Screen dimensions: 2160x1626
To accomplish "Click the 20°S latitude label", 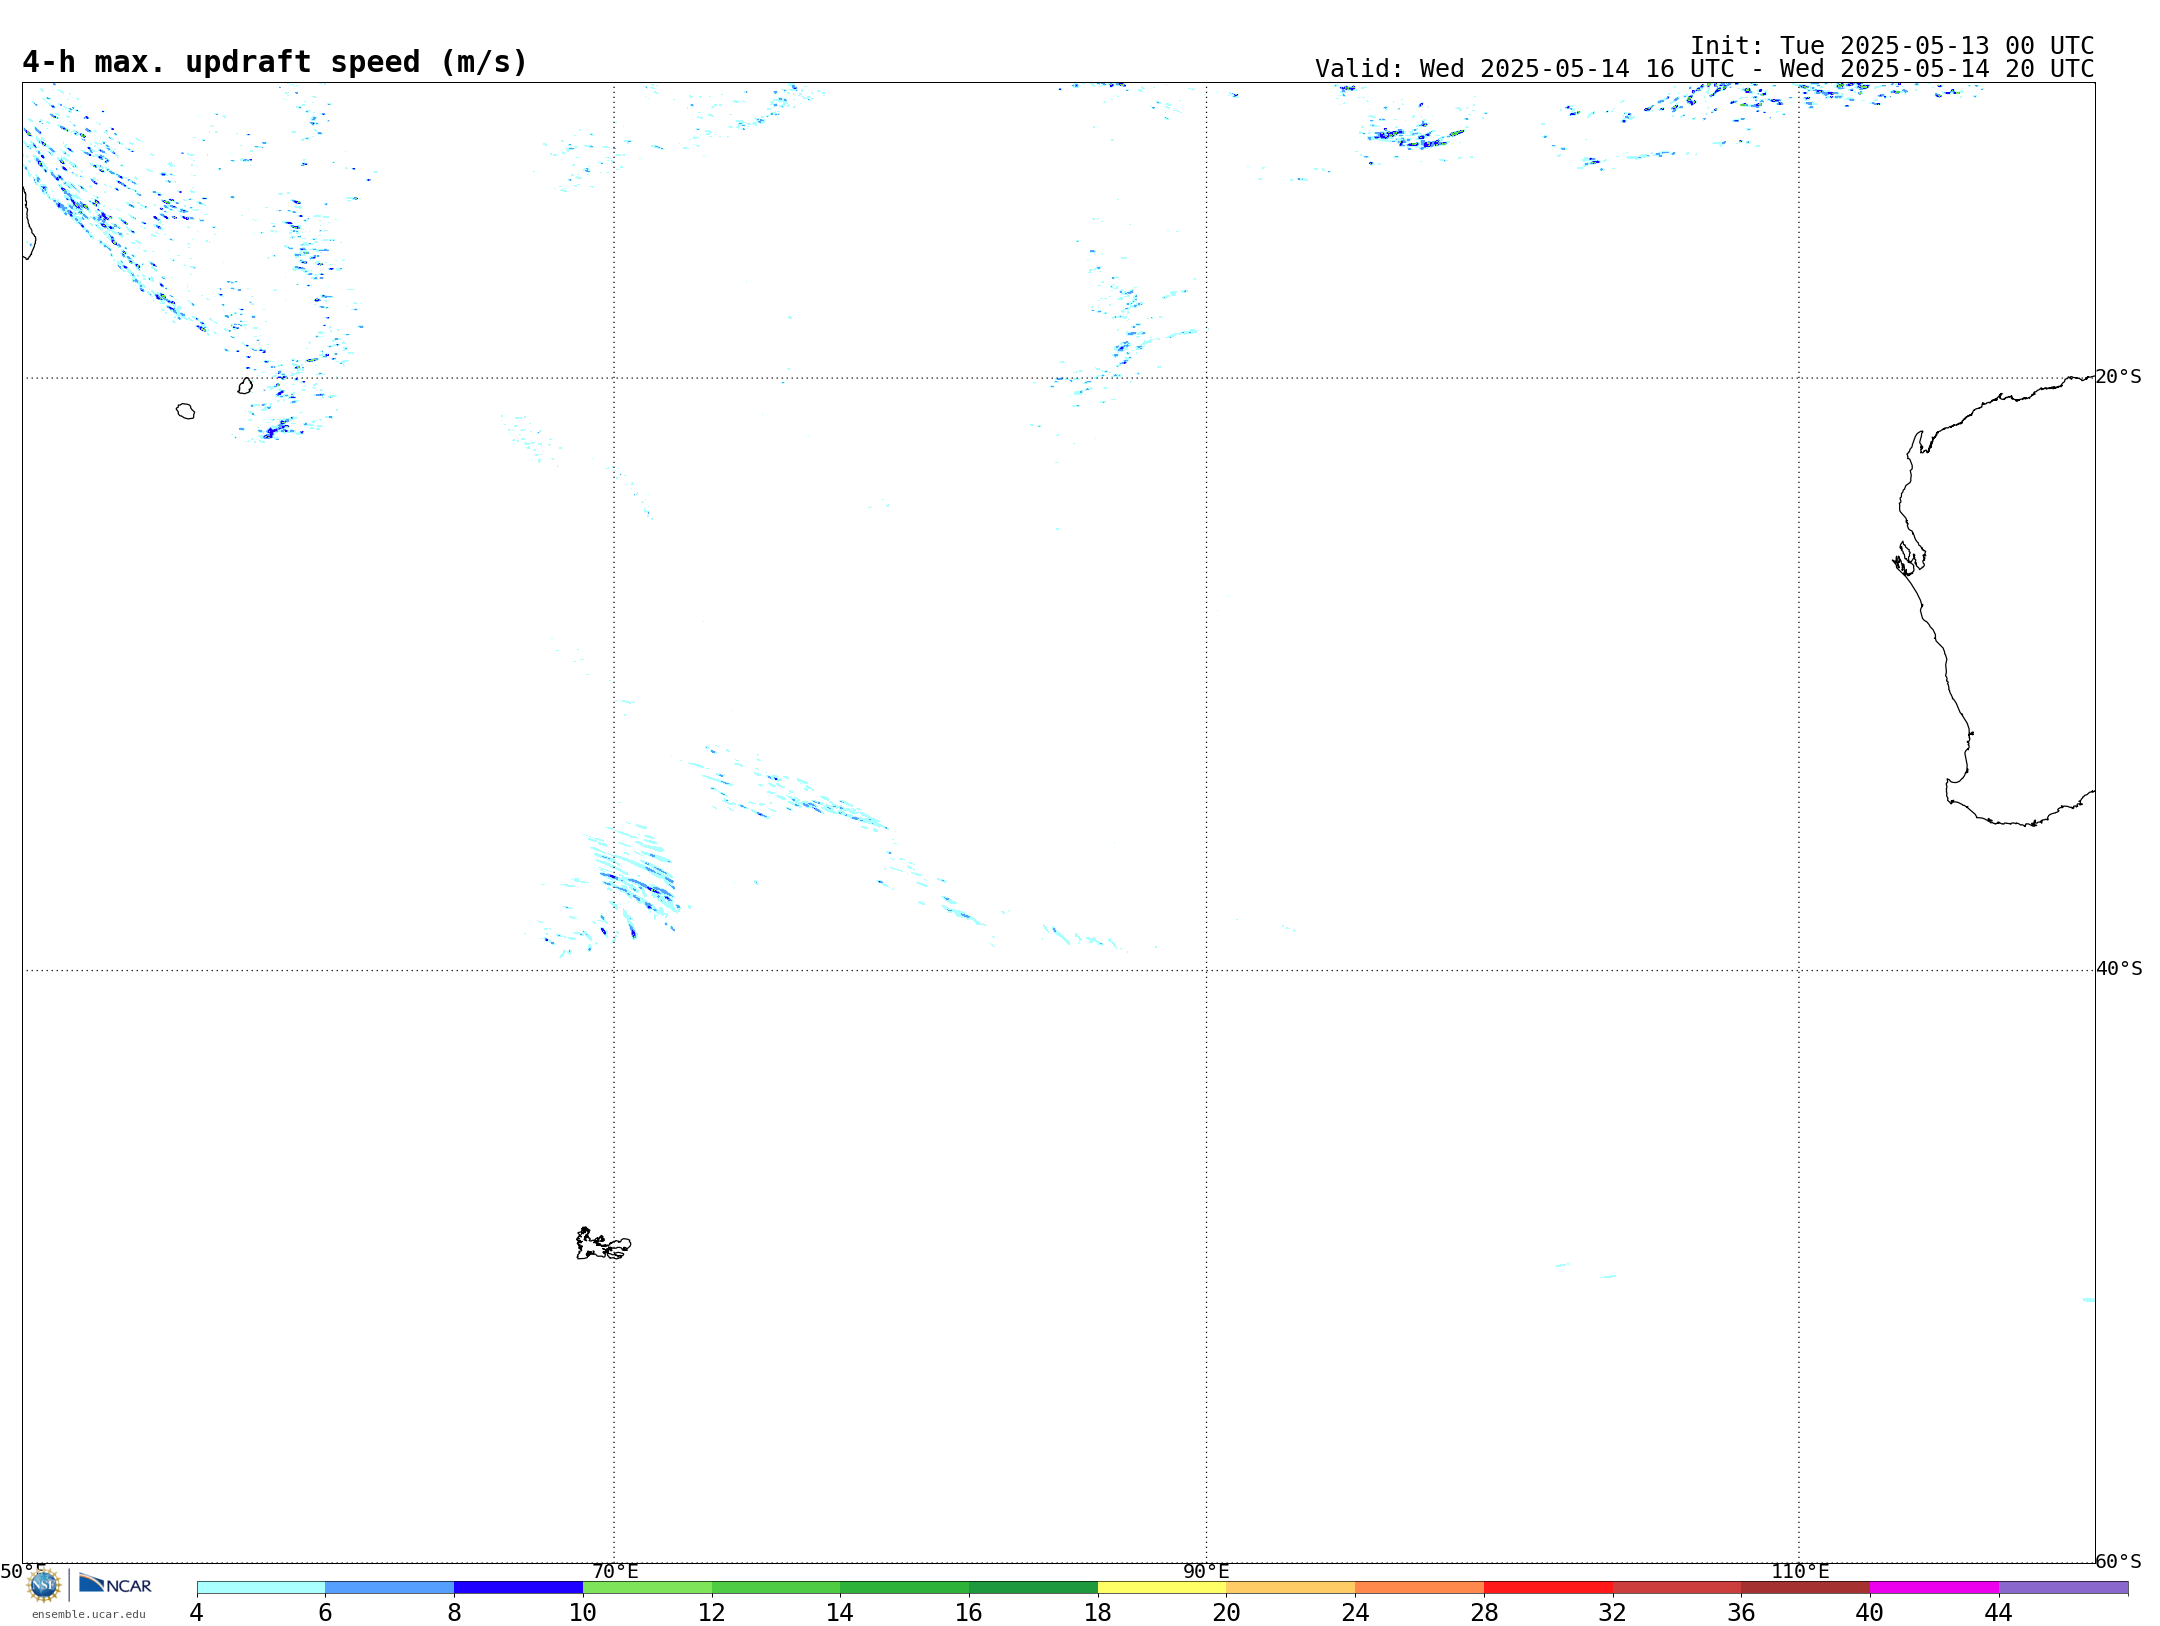I will point(2119,377).
